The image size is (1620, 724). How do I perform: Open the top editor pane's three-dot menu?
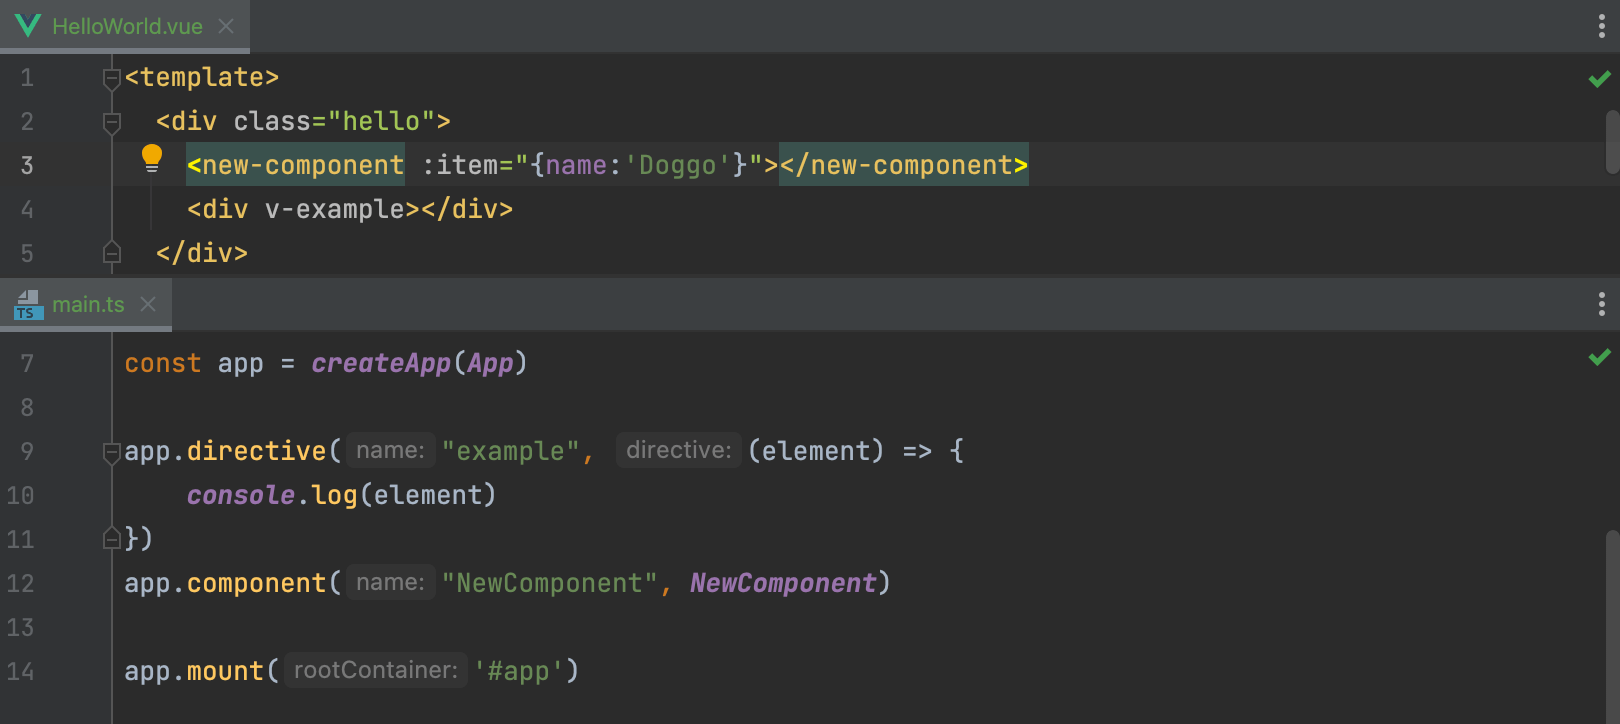[x=1601, y=26]
